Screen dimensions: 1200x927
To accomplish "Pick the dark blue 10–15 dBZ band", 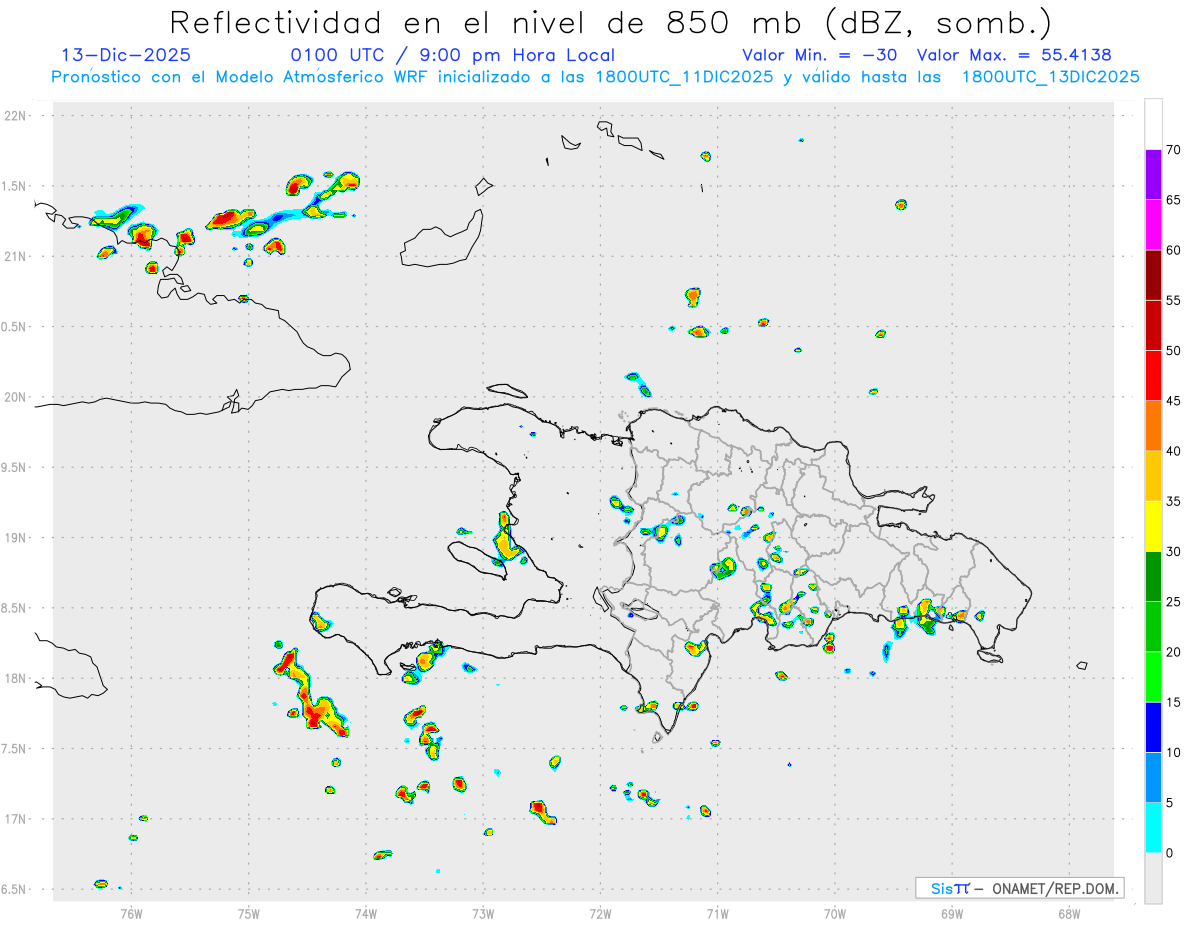I will 1153,727.
